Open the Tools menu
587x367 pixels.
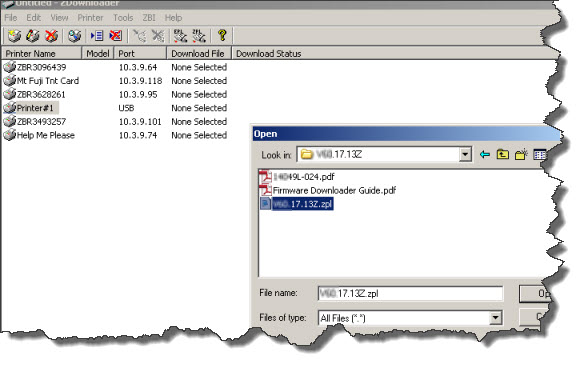coord(123,18)
